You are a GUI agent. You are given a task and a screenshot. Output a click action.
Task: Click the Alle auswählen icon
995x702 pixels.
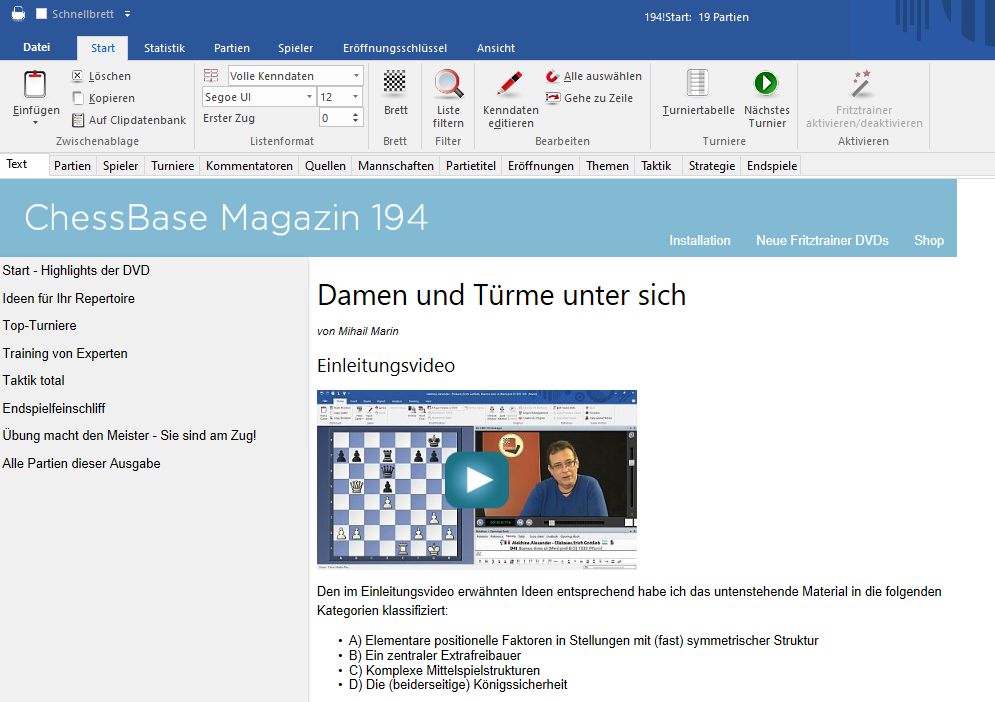pos(553,76)
